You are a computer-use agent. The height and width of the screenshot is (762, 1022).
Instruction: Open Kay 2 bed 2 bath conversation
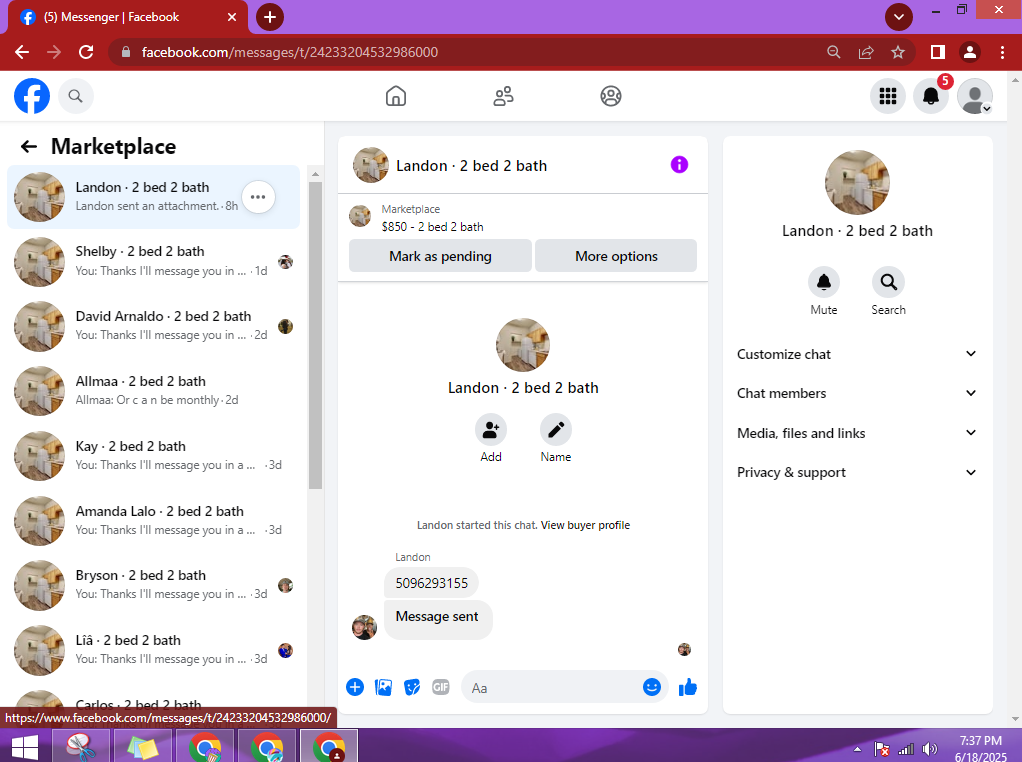tap(154, 456)
